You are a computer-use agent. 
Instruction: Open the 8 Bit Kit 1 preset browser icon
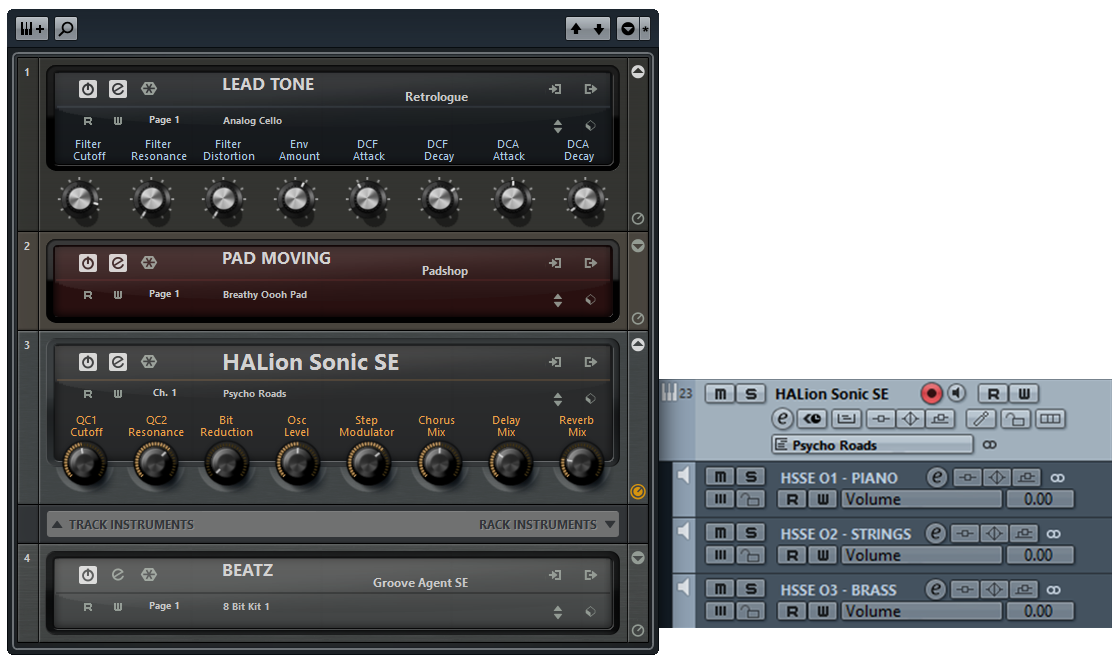[x=591, y=611]
